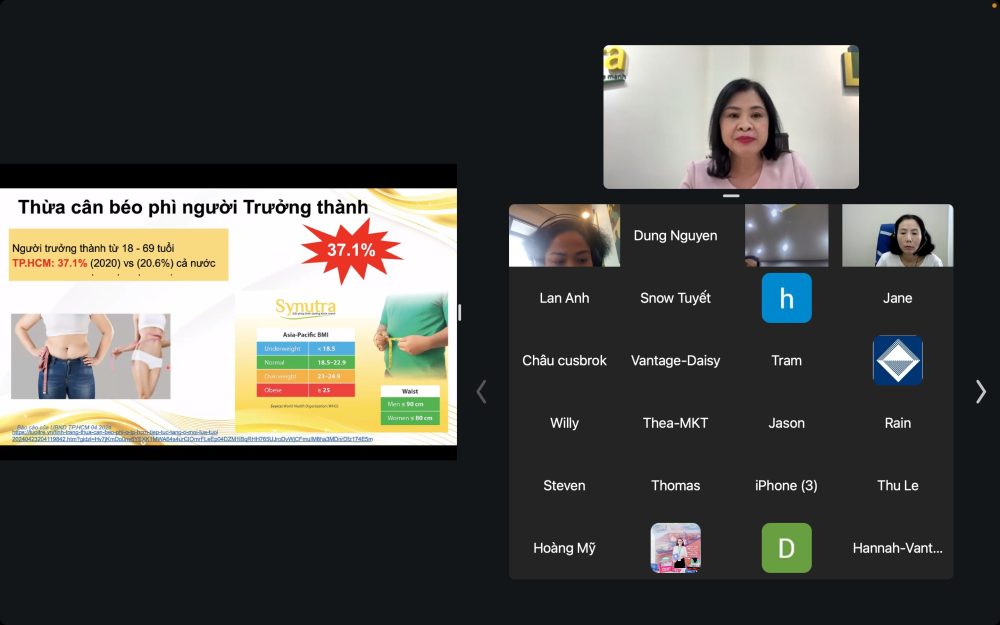Go to next page of participants gallery

(980, 392)
